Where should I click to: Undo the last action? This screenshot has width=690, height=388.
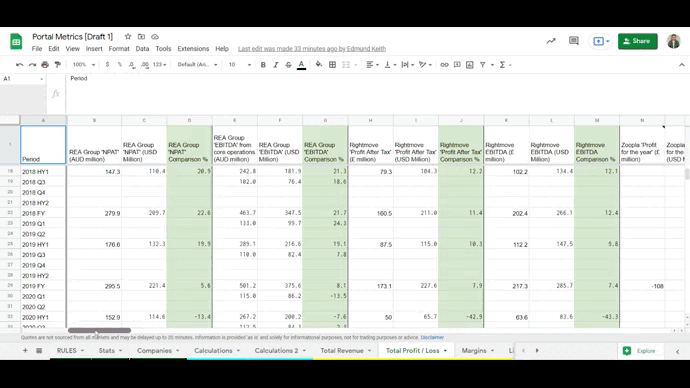pyautogui.click(x=19, y=65)
